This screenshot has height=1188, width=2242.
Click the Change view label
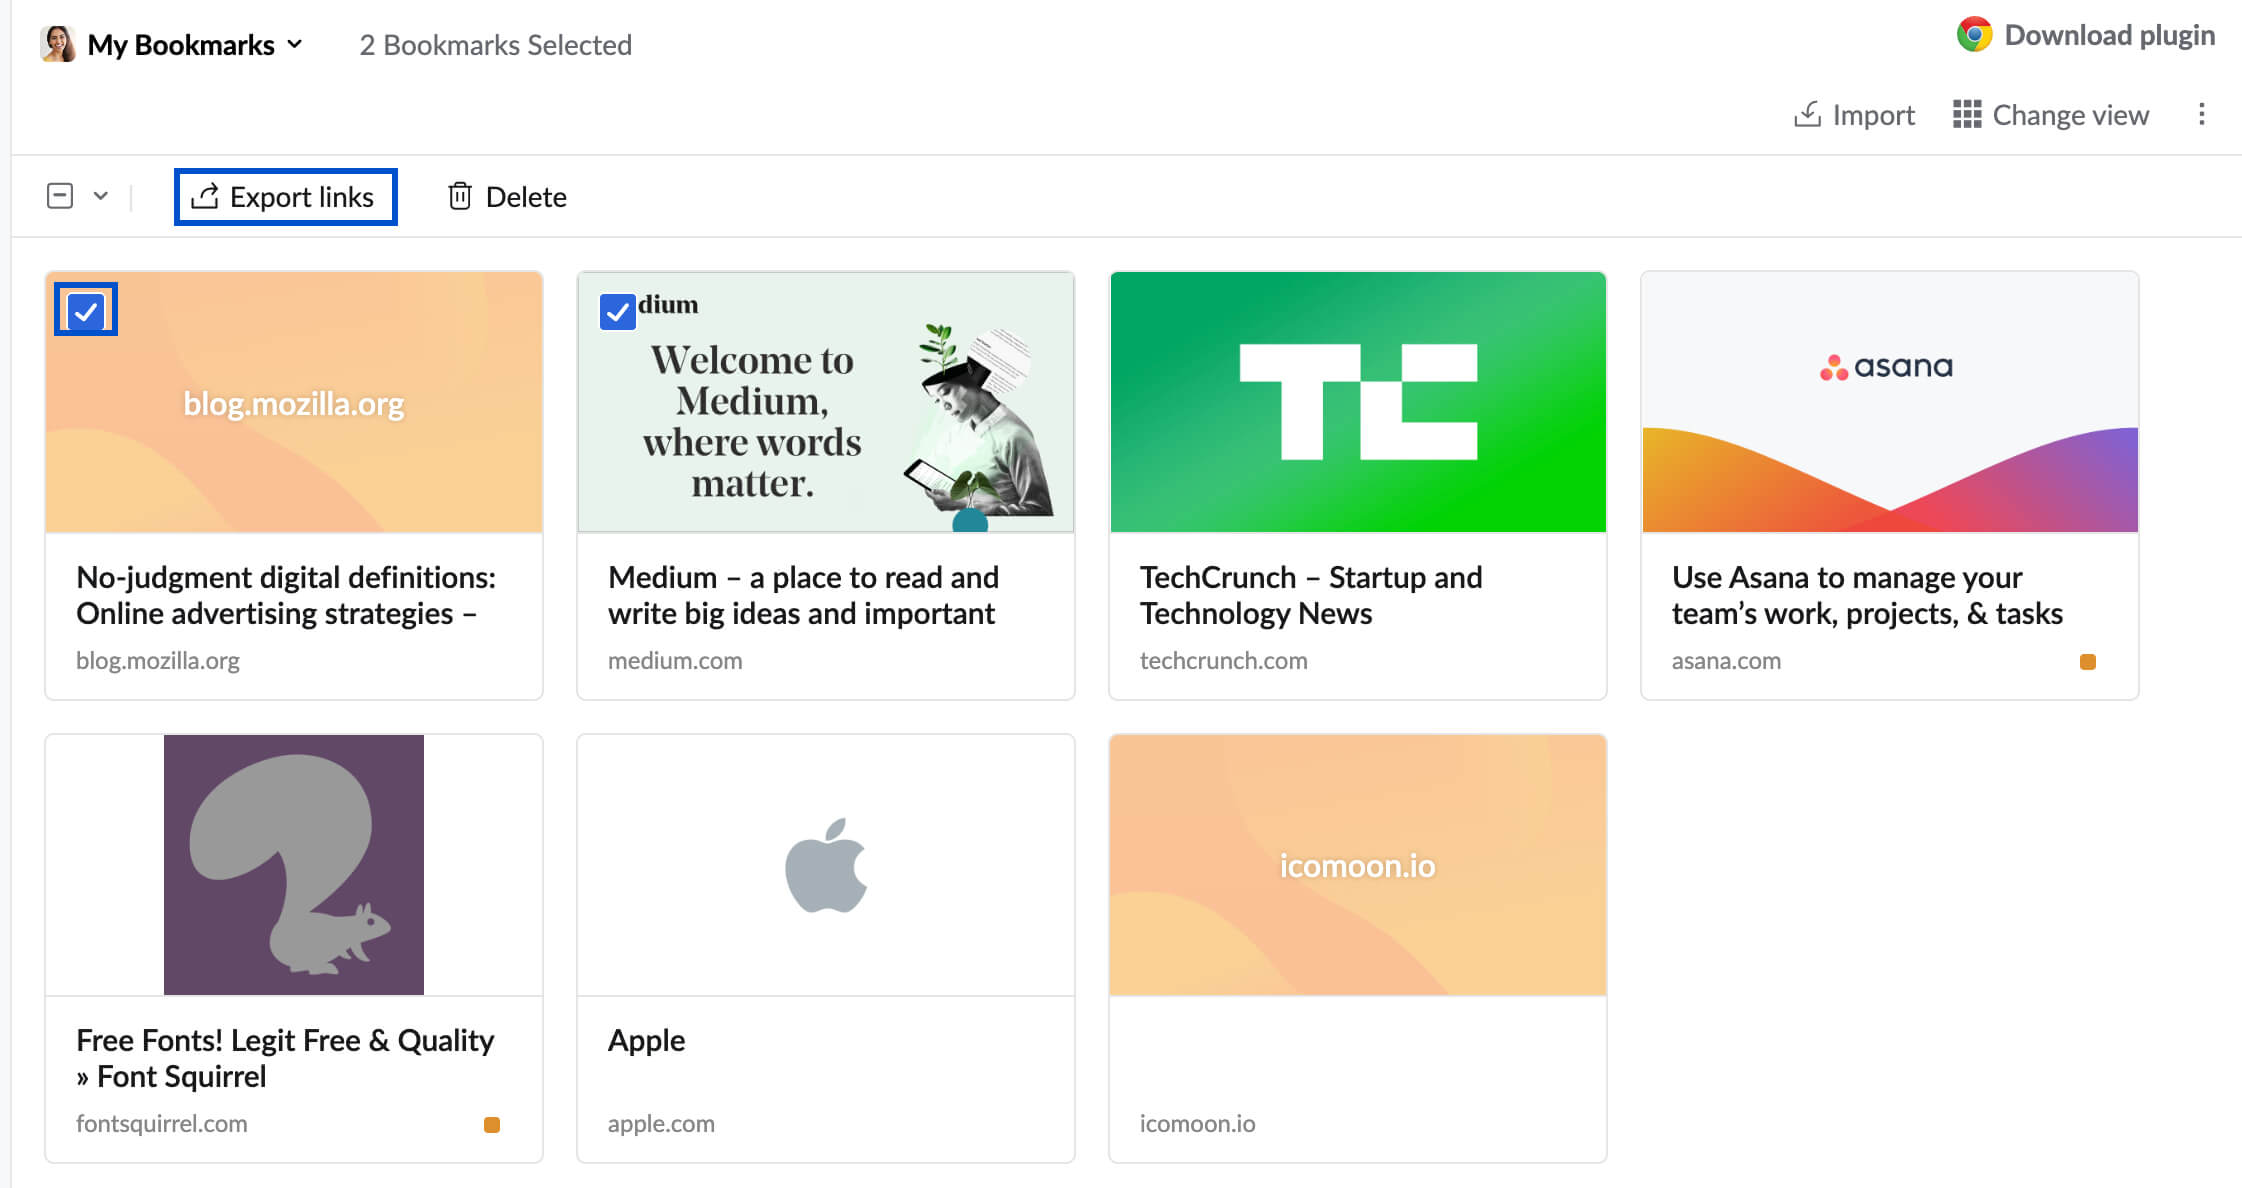pyautogui.click(x=2070, y=115)
